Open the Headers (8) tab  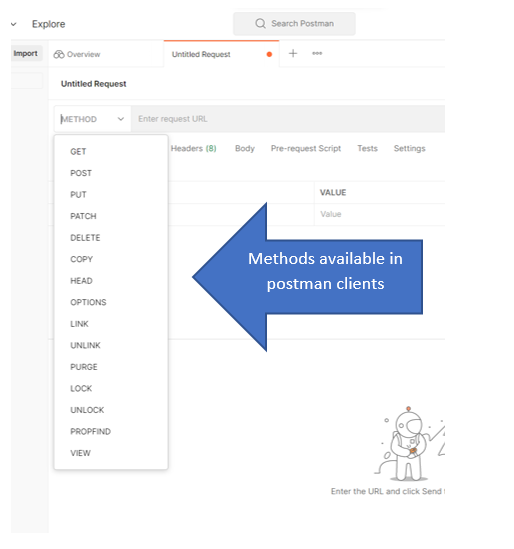pos(194,148)
